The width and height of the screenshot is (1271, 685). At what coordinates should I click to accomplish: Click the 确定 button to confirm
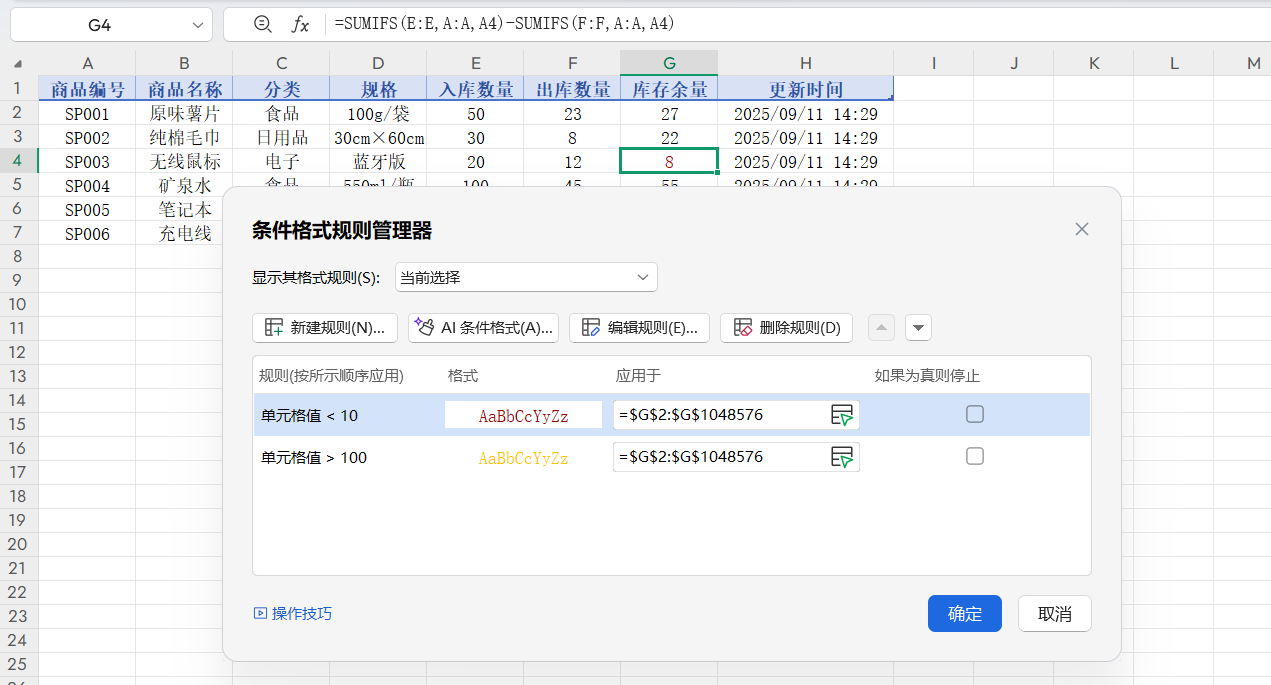point(964,613)
